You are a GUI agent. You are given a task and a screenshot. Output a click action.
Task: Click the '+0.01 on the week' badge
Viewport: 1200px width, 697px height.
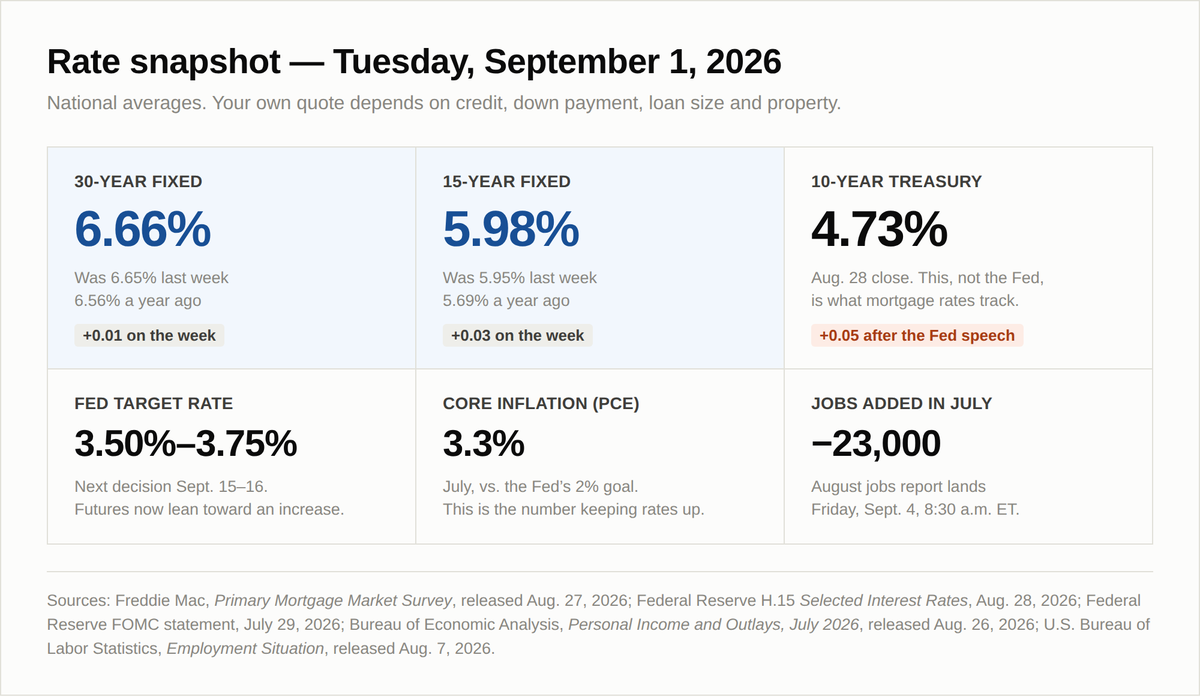pos(149,336)
